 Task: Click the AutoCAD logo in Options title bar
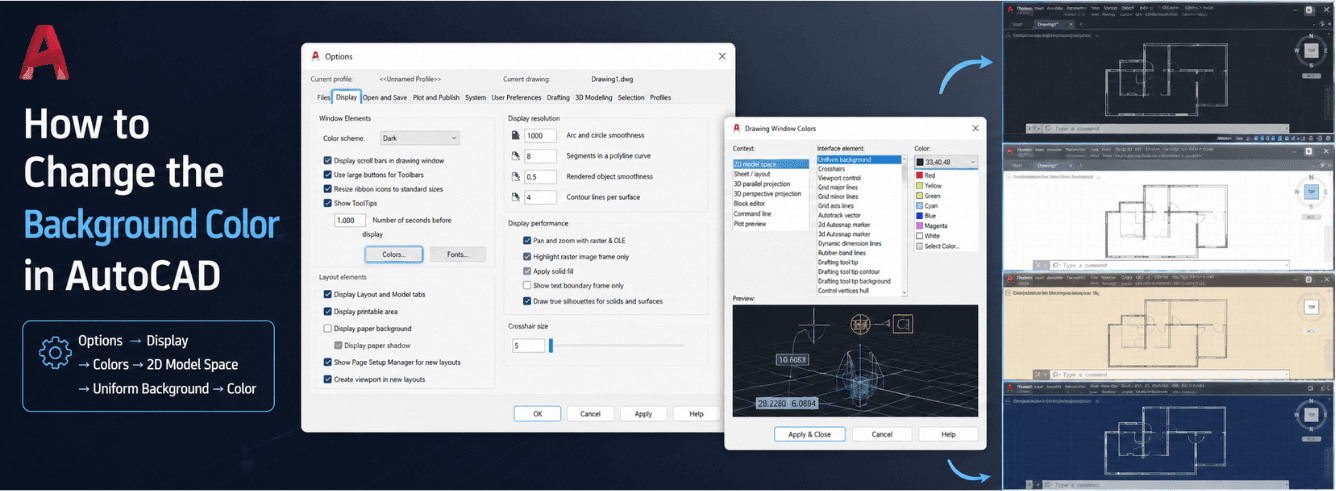316,57
